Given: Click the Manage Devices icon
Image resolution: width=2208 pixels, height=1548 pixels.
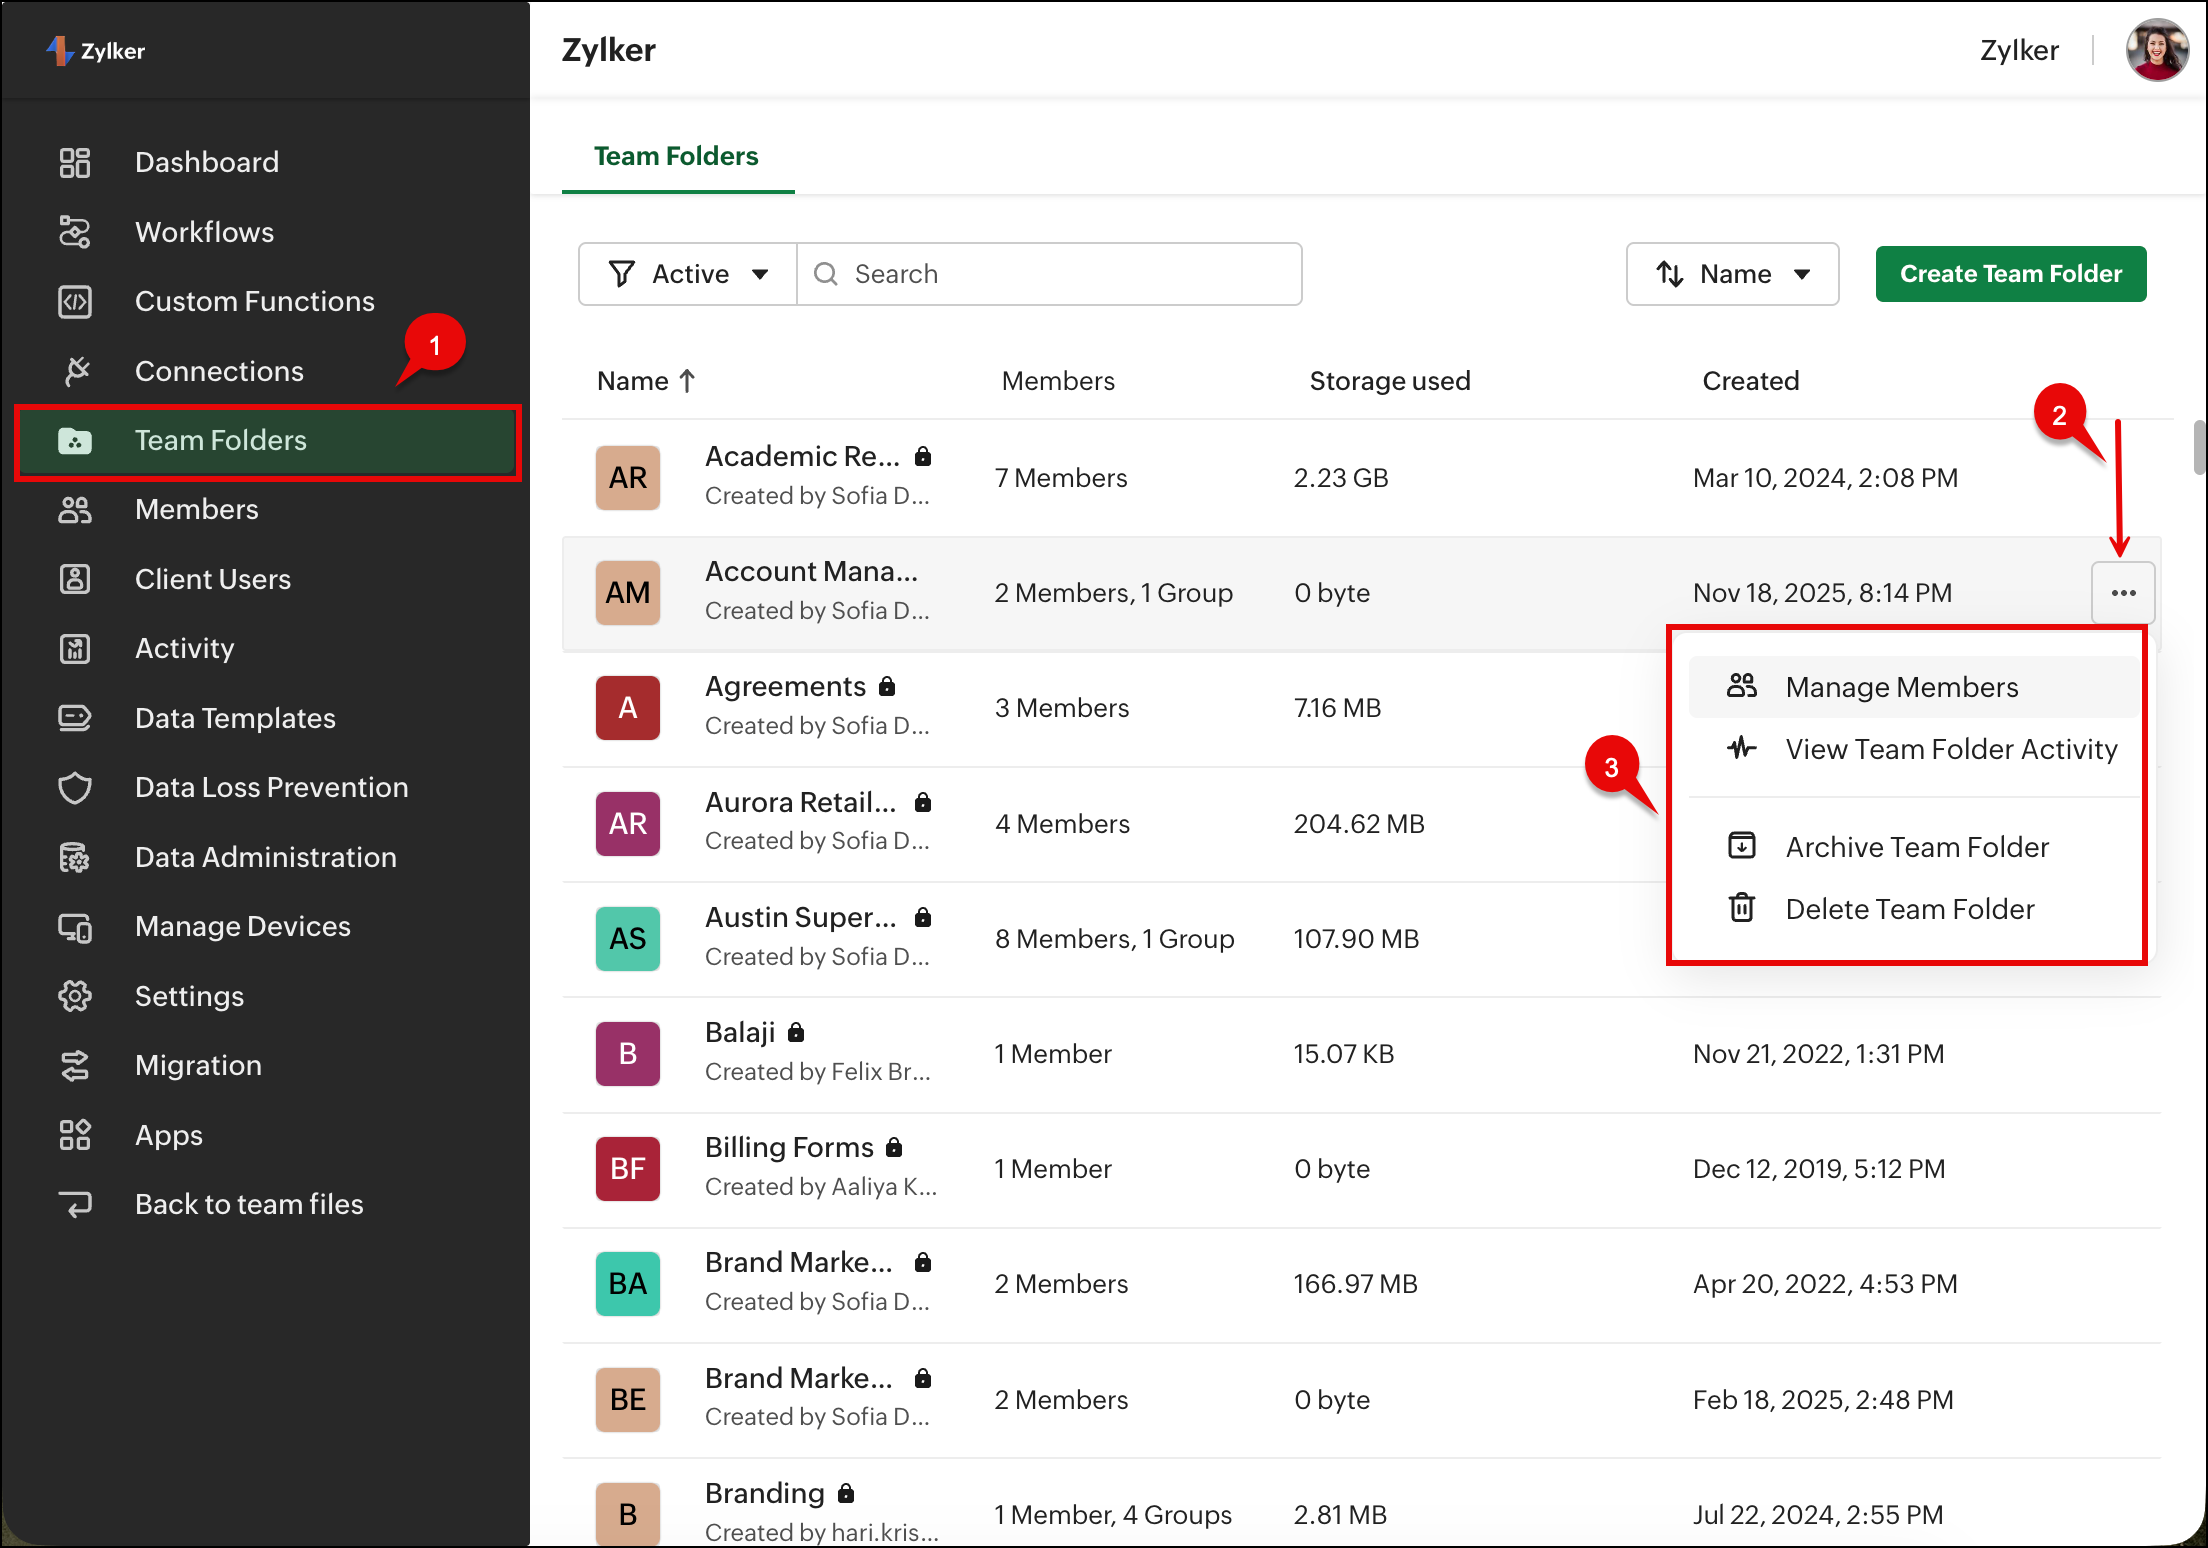Looking at the screenshot, I should [x=75, y=927].
